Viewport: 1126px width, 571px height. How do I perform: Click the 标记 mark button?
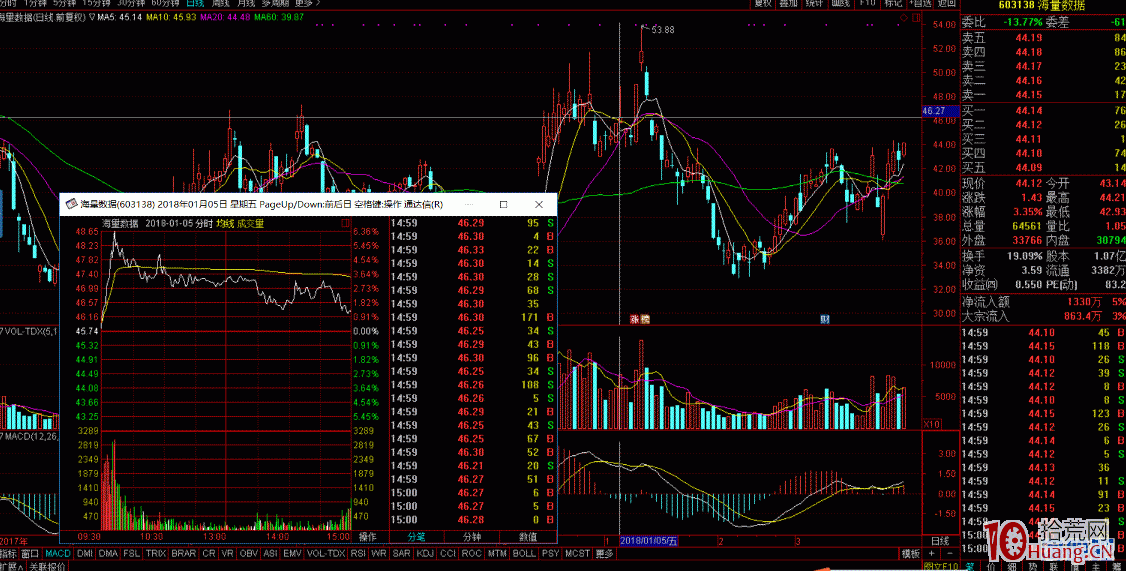(x=894, y=4)
